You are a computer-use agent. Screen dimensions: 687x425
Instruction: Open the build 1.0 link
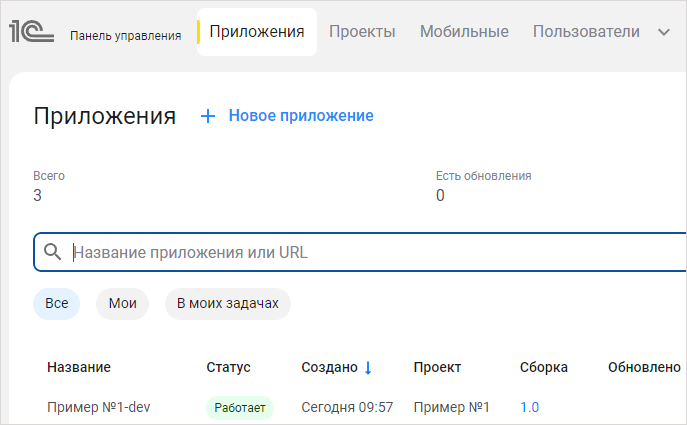(x=529, y=407)
